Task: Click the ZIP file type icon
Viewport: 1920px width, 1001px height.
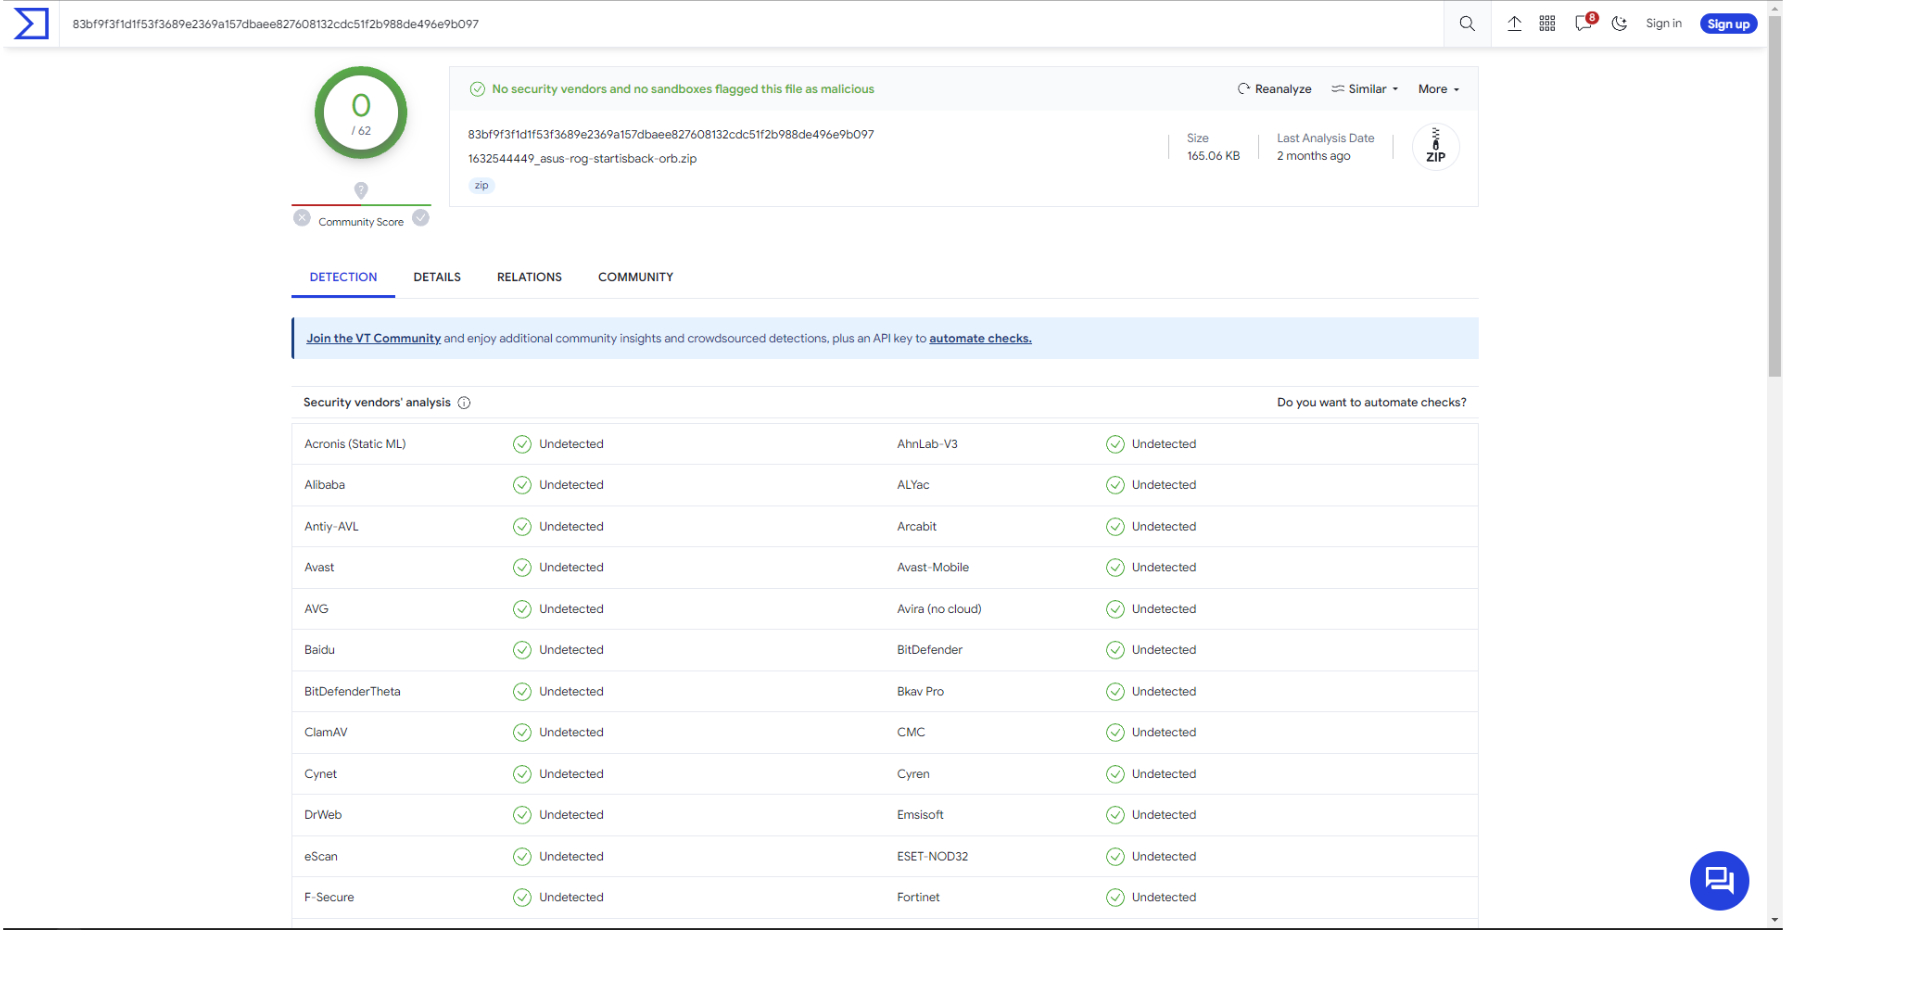Action: tap(1436, 146)
